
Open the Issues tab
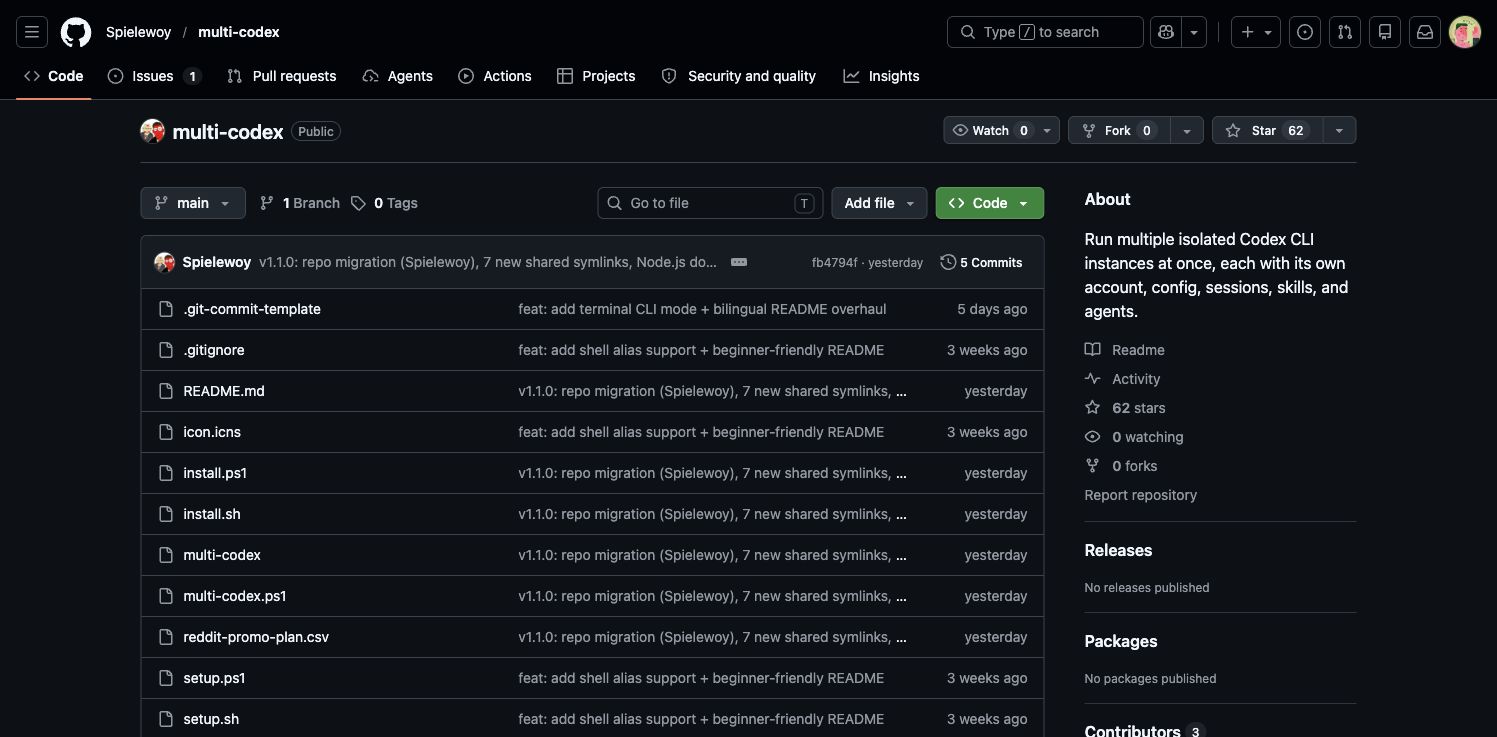[x=154, y=76]
